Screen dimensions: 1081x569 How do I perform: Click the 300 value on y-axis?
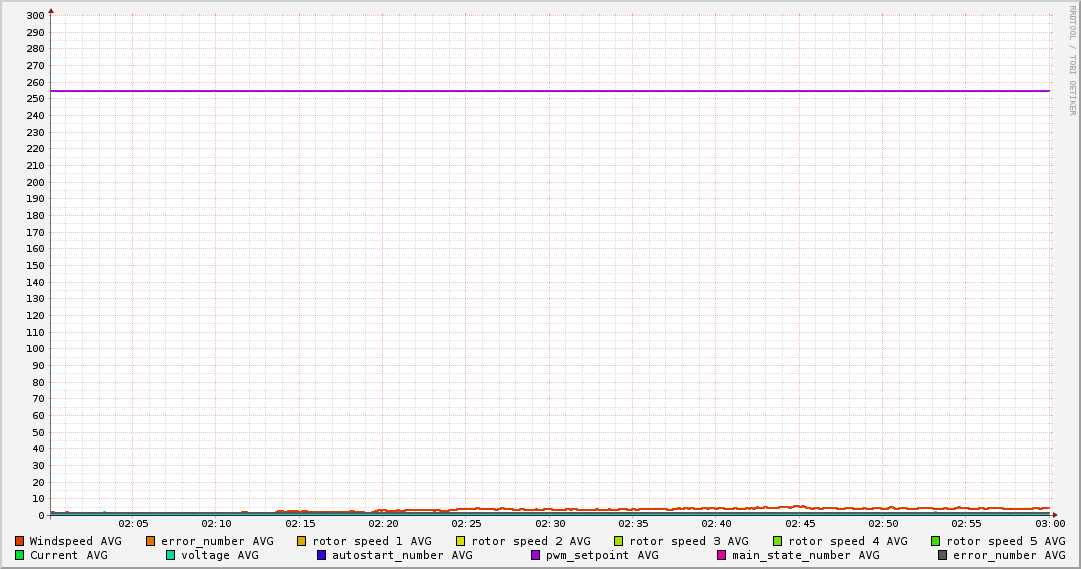coord(35,15)
